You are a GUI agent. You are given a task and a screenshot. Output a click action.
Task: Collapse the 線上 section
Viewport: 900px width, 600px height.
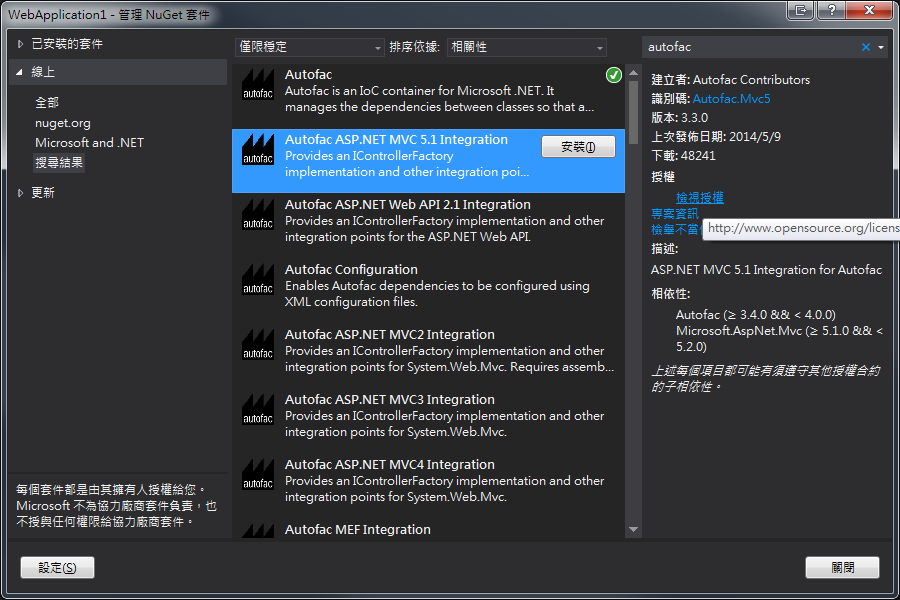(20, 72)
